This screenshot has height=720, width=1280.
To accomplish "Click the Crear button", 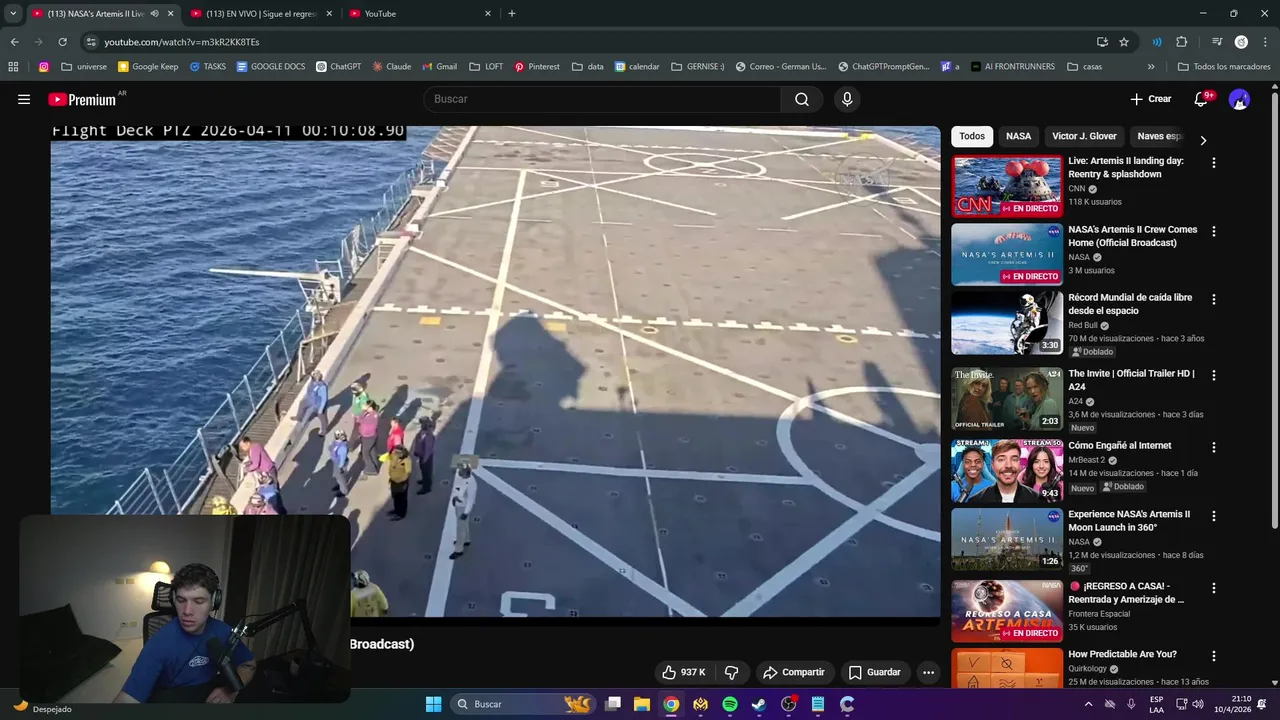I will 1151,99.
